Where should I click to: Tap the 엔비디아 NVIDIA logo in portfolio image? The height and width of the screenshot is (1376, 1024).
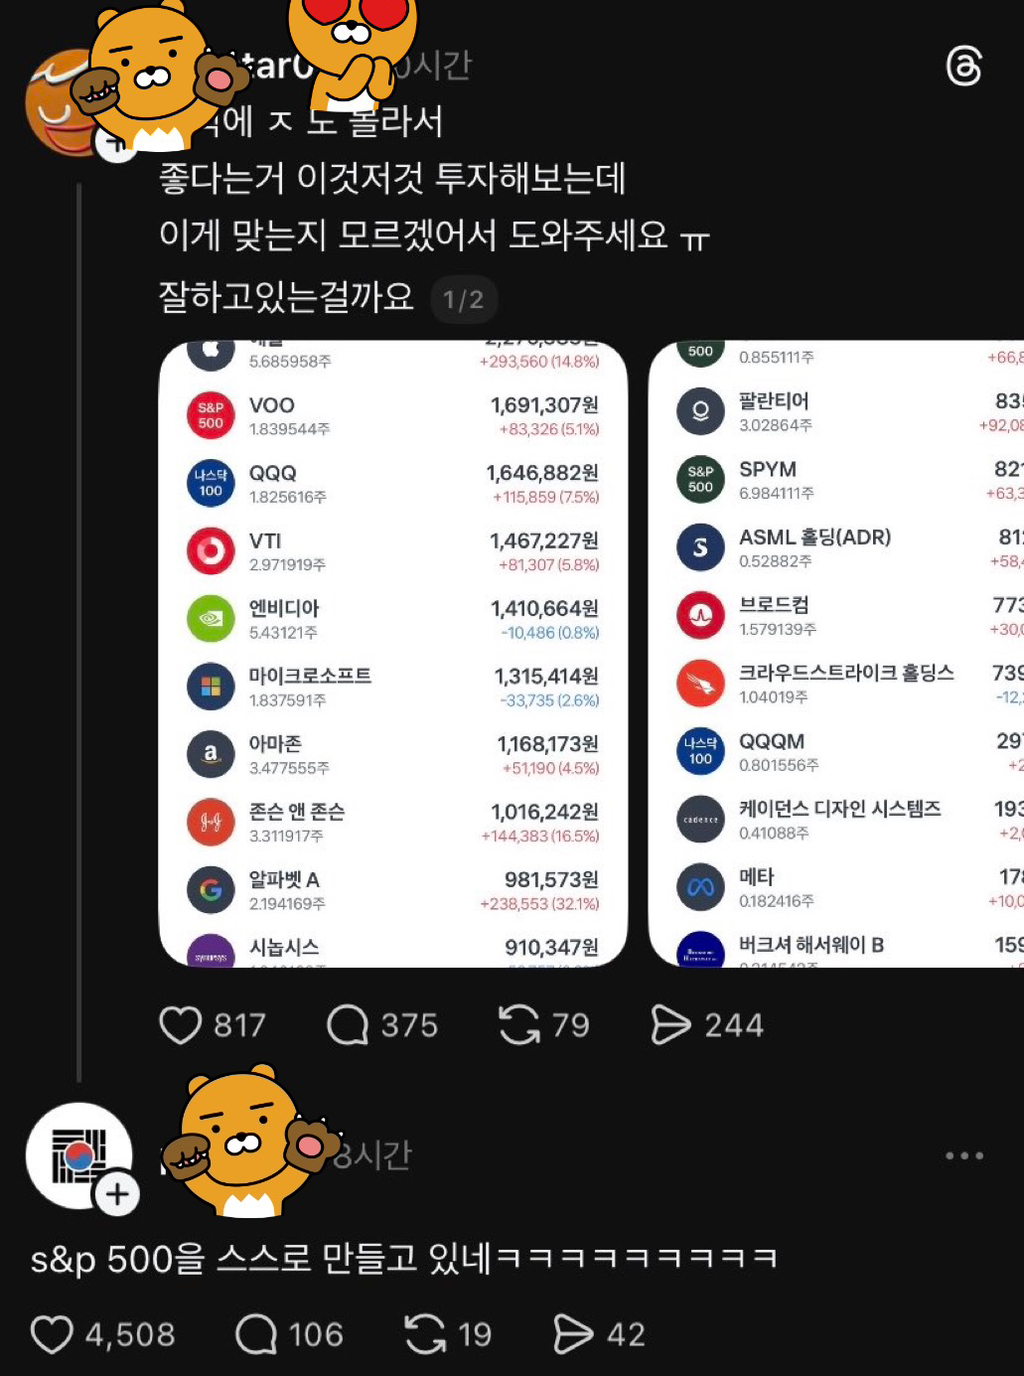click(x=211, y=618)
